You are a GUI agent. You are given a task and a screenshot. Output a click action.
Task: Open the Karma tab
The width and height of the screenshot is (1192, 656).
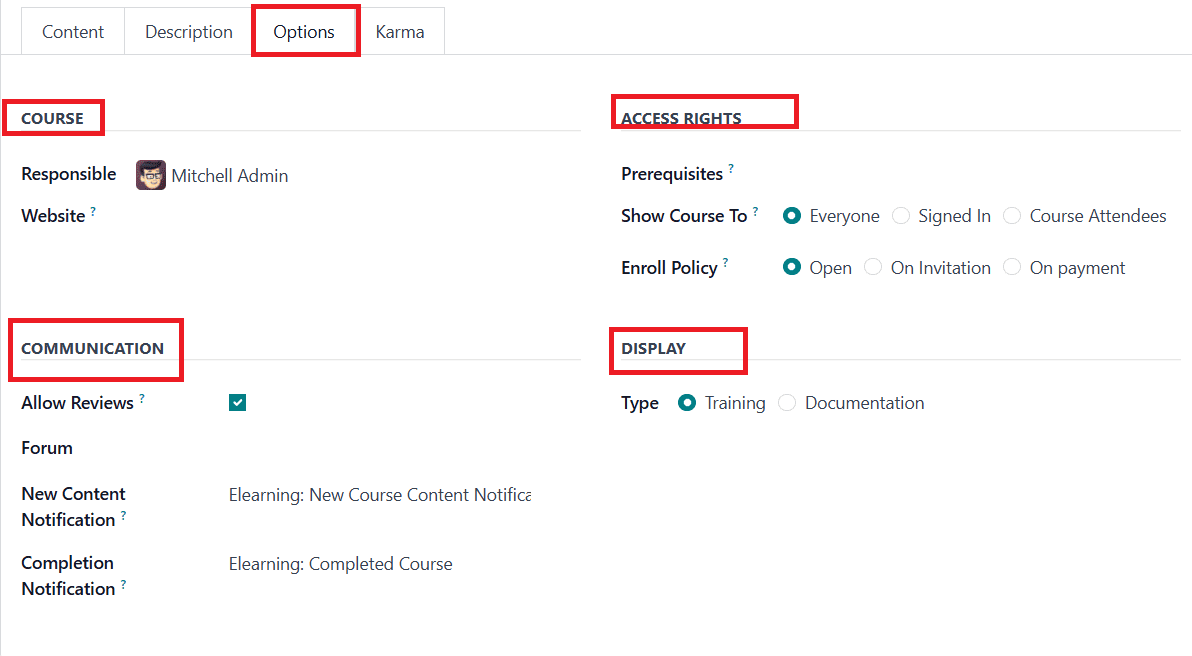point(400,32)
